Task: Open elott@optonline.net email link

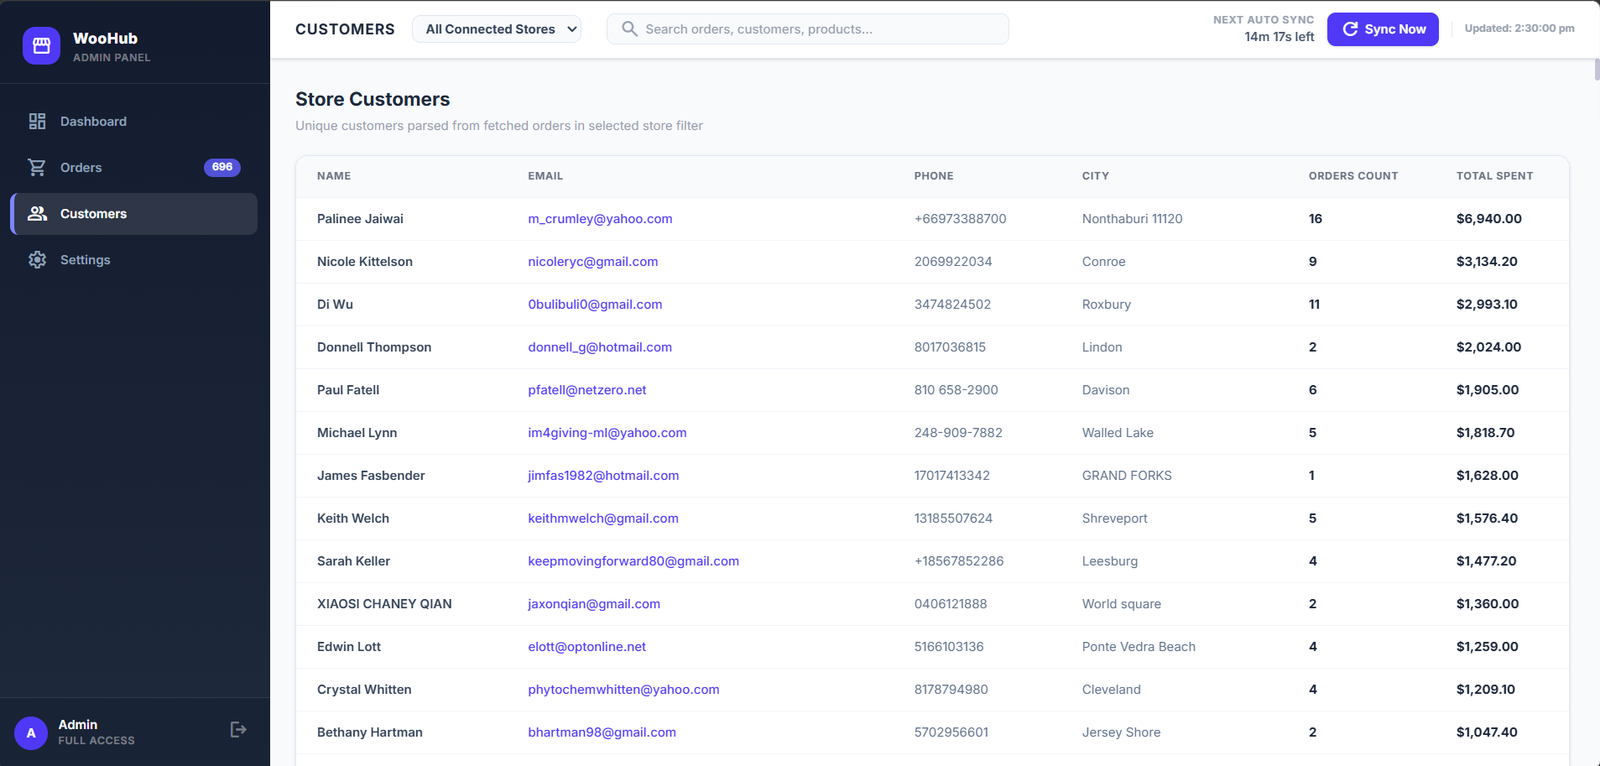Action: click(587, 647)
